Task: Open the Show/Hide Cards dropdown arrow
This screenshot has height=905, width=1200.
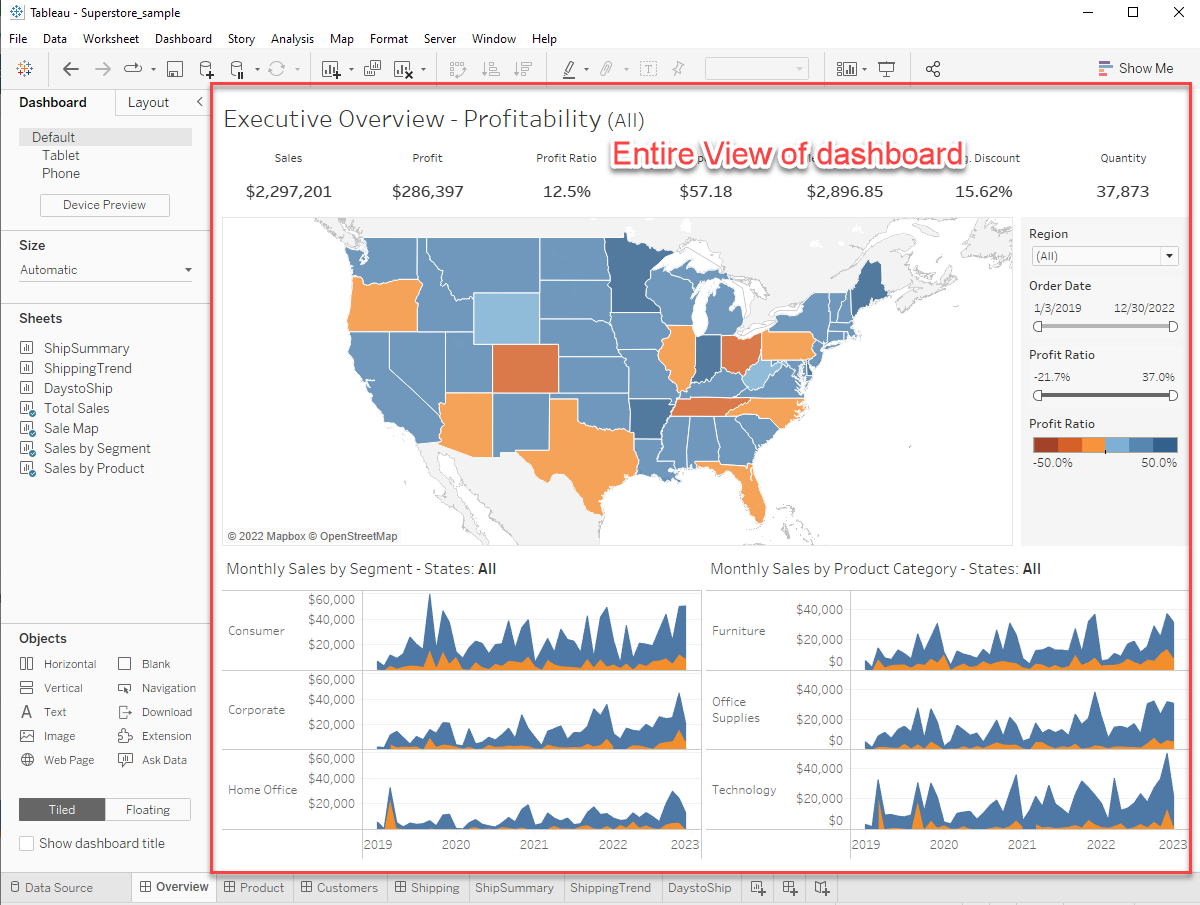Action: click(x=864, y=69)
